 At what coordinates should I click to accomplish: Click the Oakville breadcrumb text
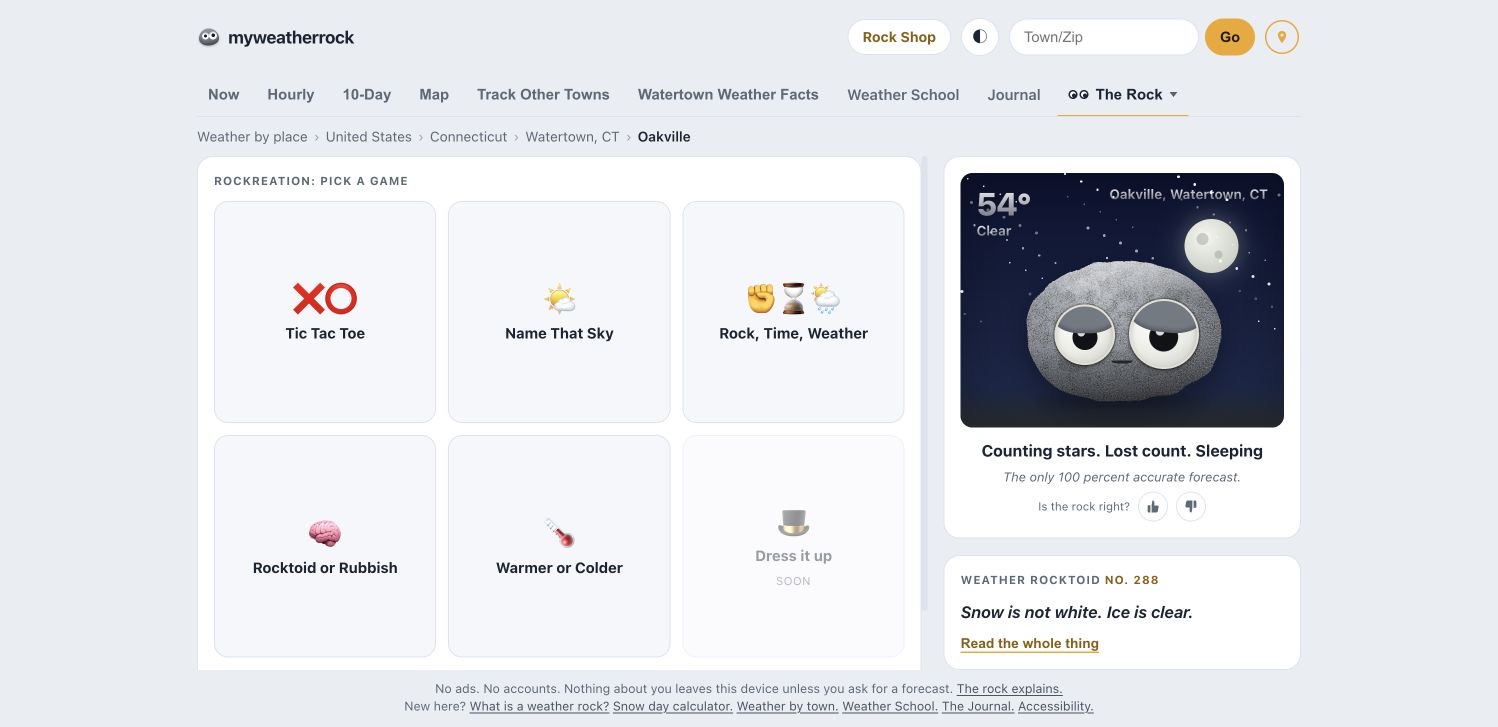[x=664, y=137]
